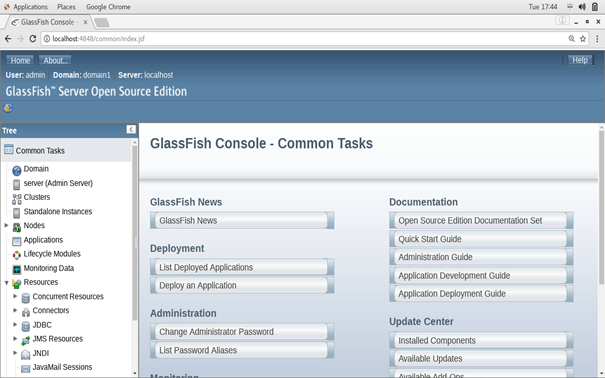The height and width of the screenshot is (378, 605).
Task: Open a new browser tab
Action: click(101, 22)
